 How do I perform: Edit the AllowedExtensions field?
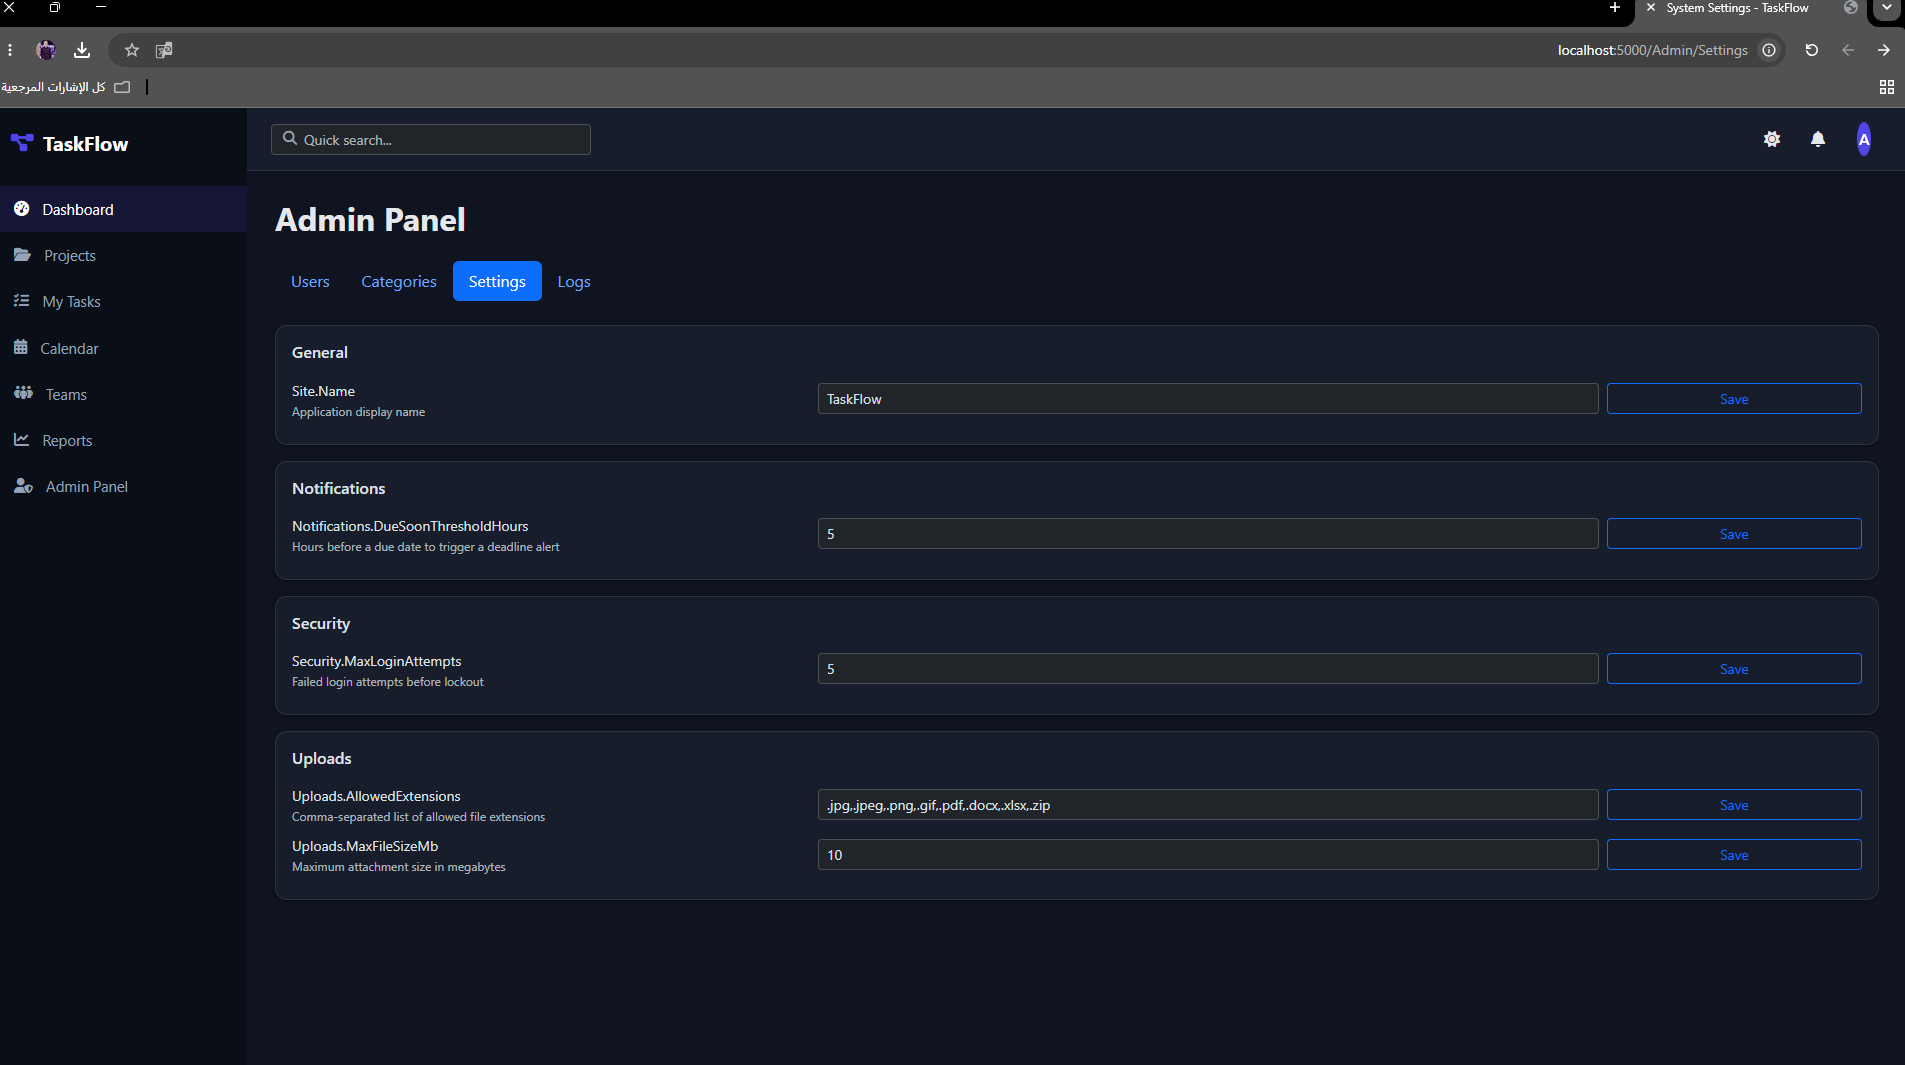click(x=1208, y=804)
